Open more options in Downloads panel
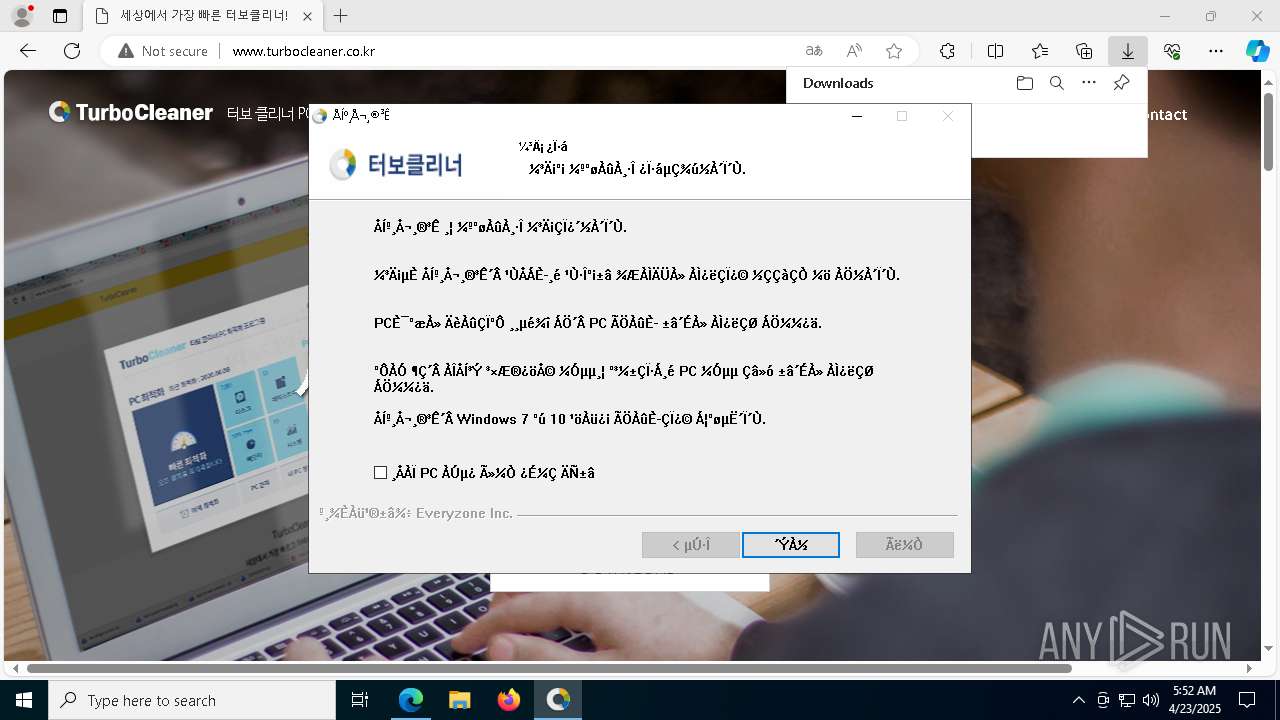Viewport: 1280px width, 720px height. tap(1089, 83)
